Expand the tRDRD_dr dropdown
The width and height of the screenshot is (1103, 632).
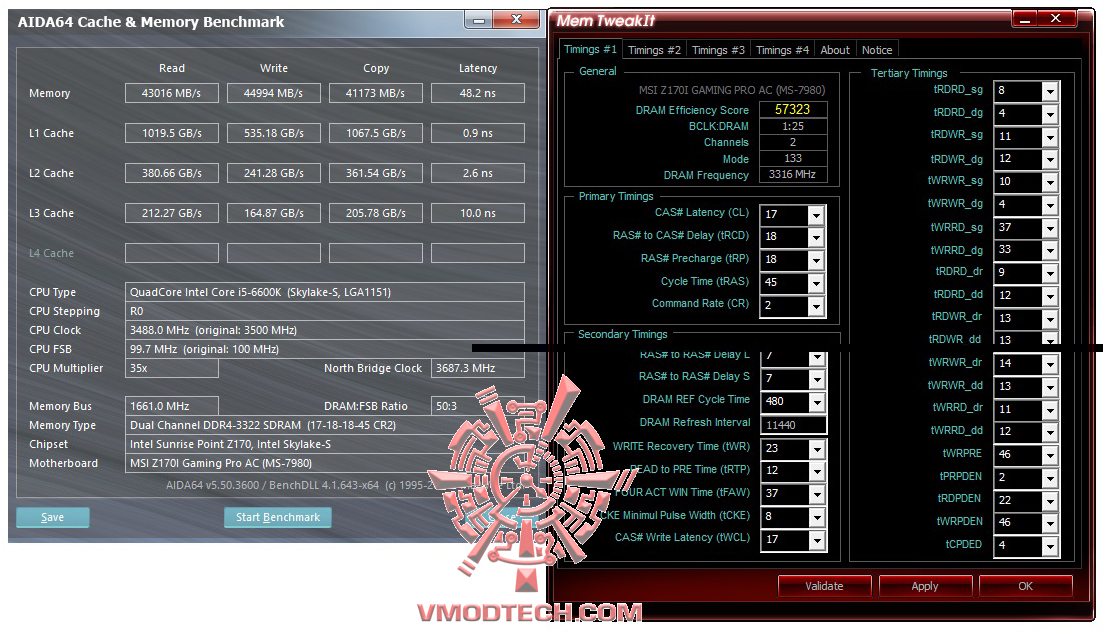coord(1050,273)
